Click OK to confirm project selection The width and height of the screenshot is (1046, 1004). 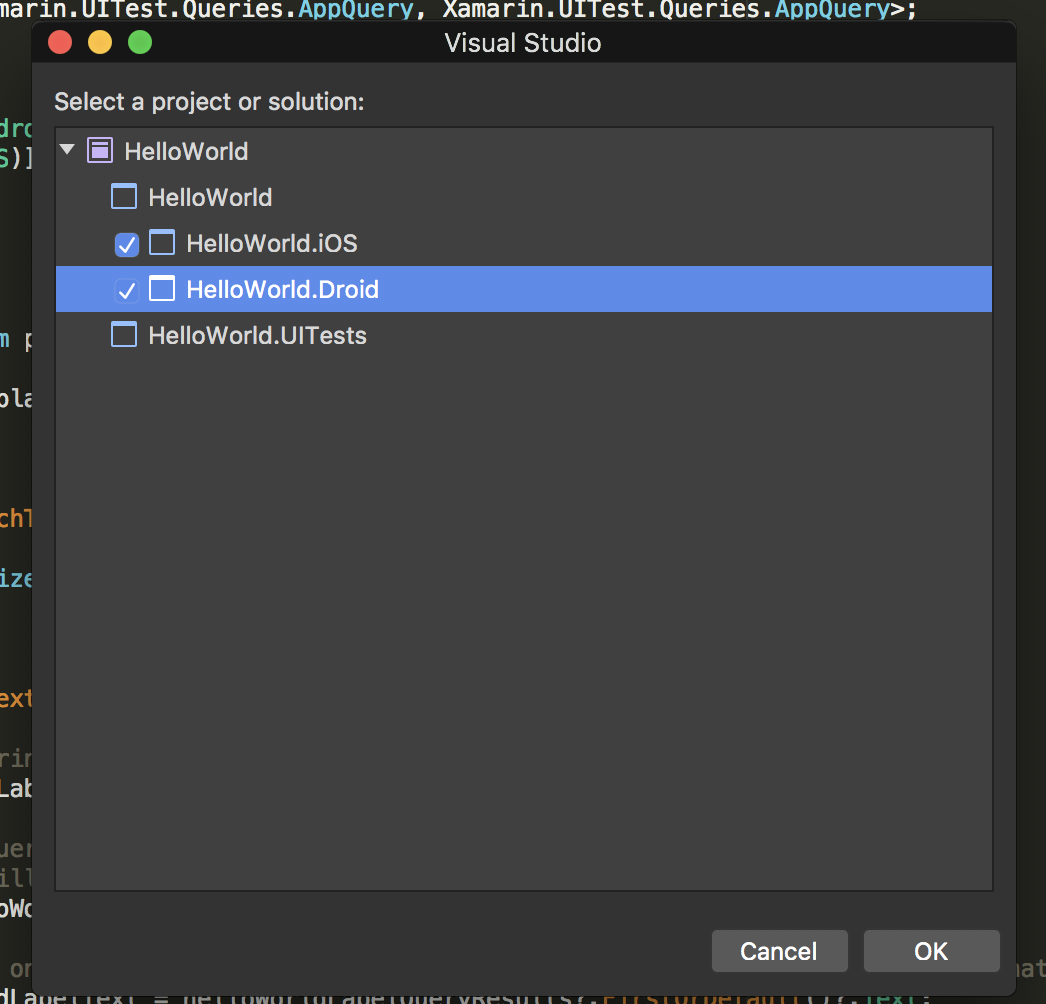(931, 951)
